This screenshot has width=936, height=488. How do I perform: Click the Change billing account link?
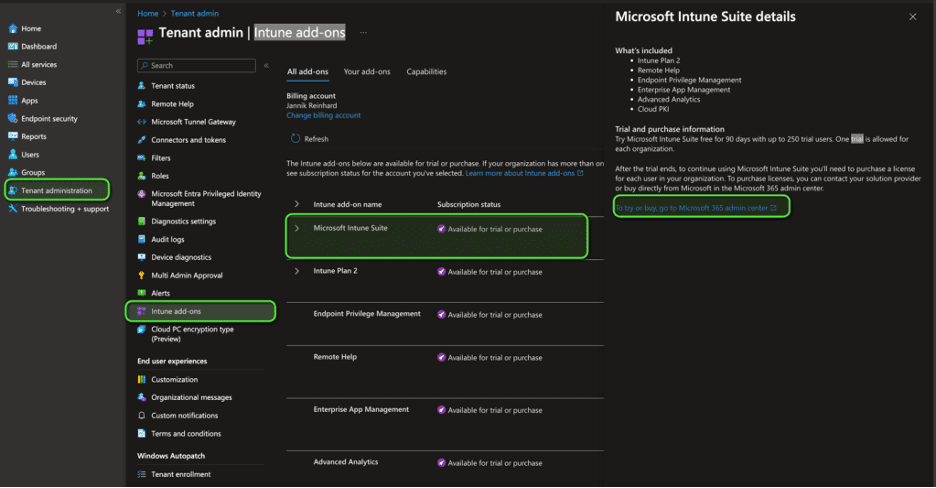pos(323,116)
